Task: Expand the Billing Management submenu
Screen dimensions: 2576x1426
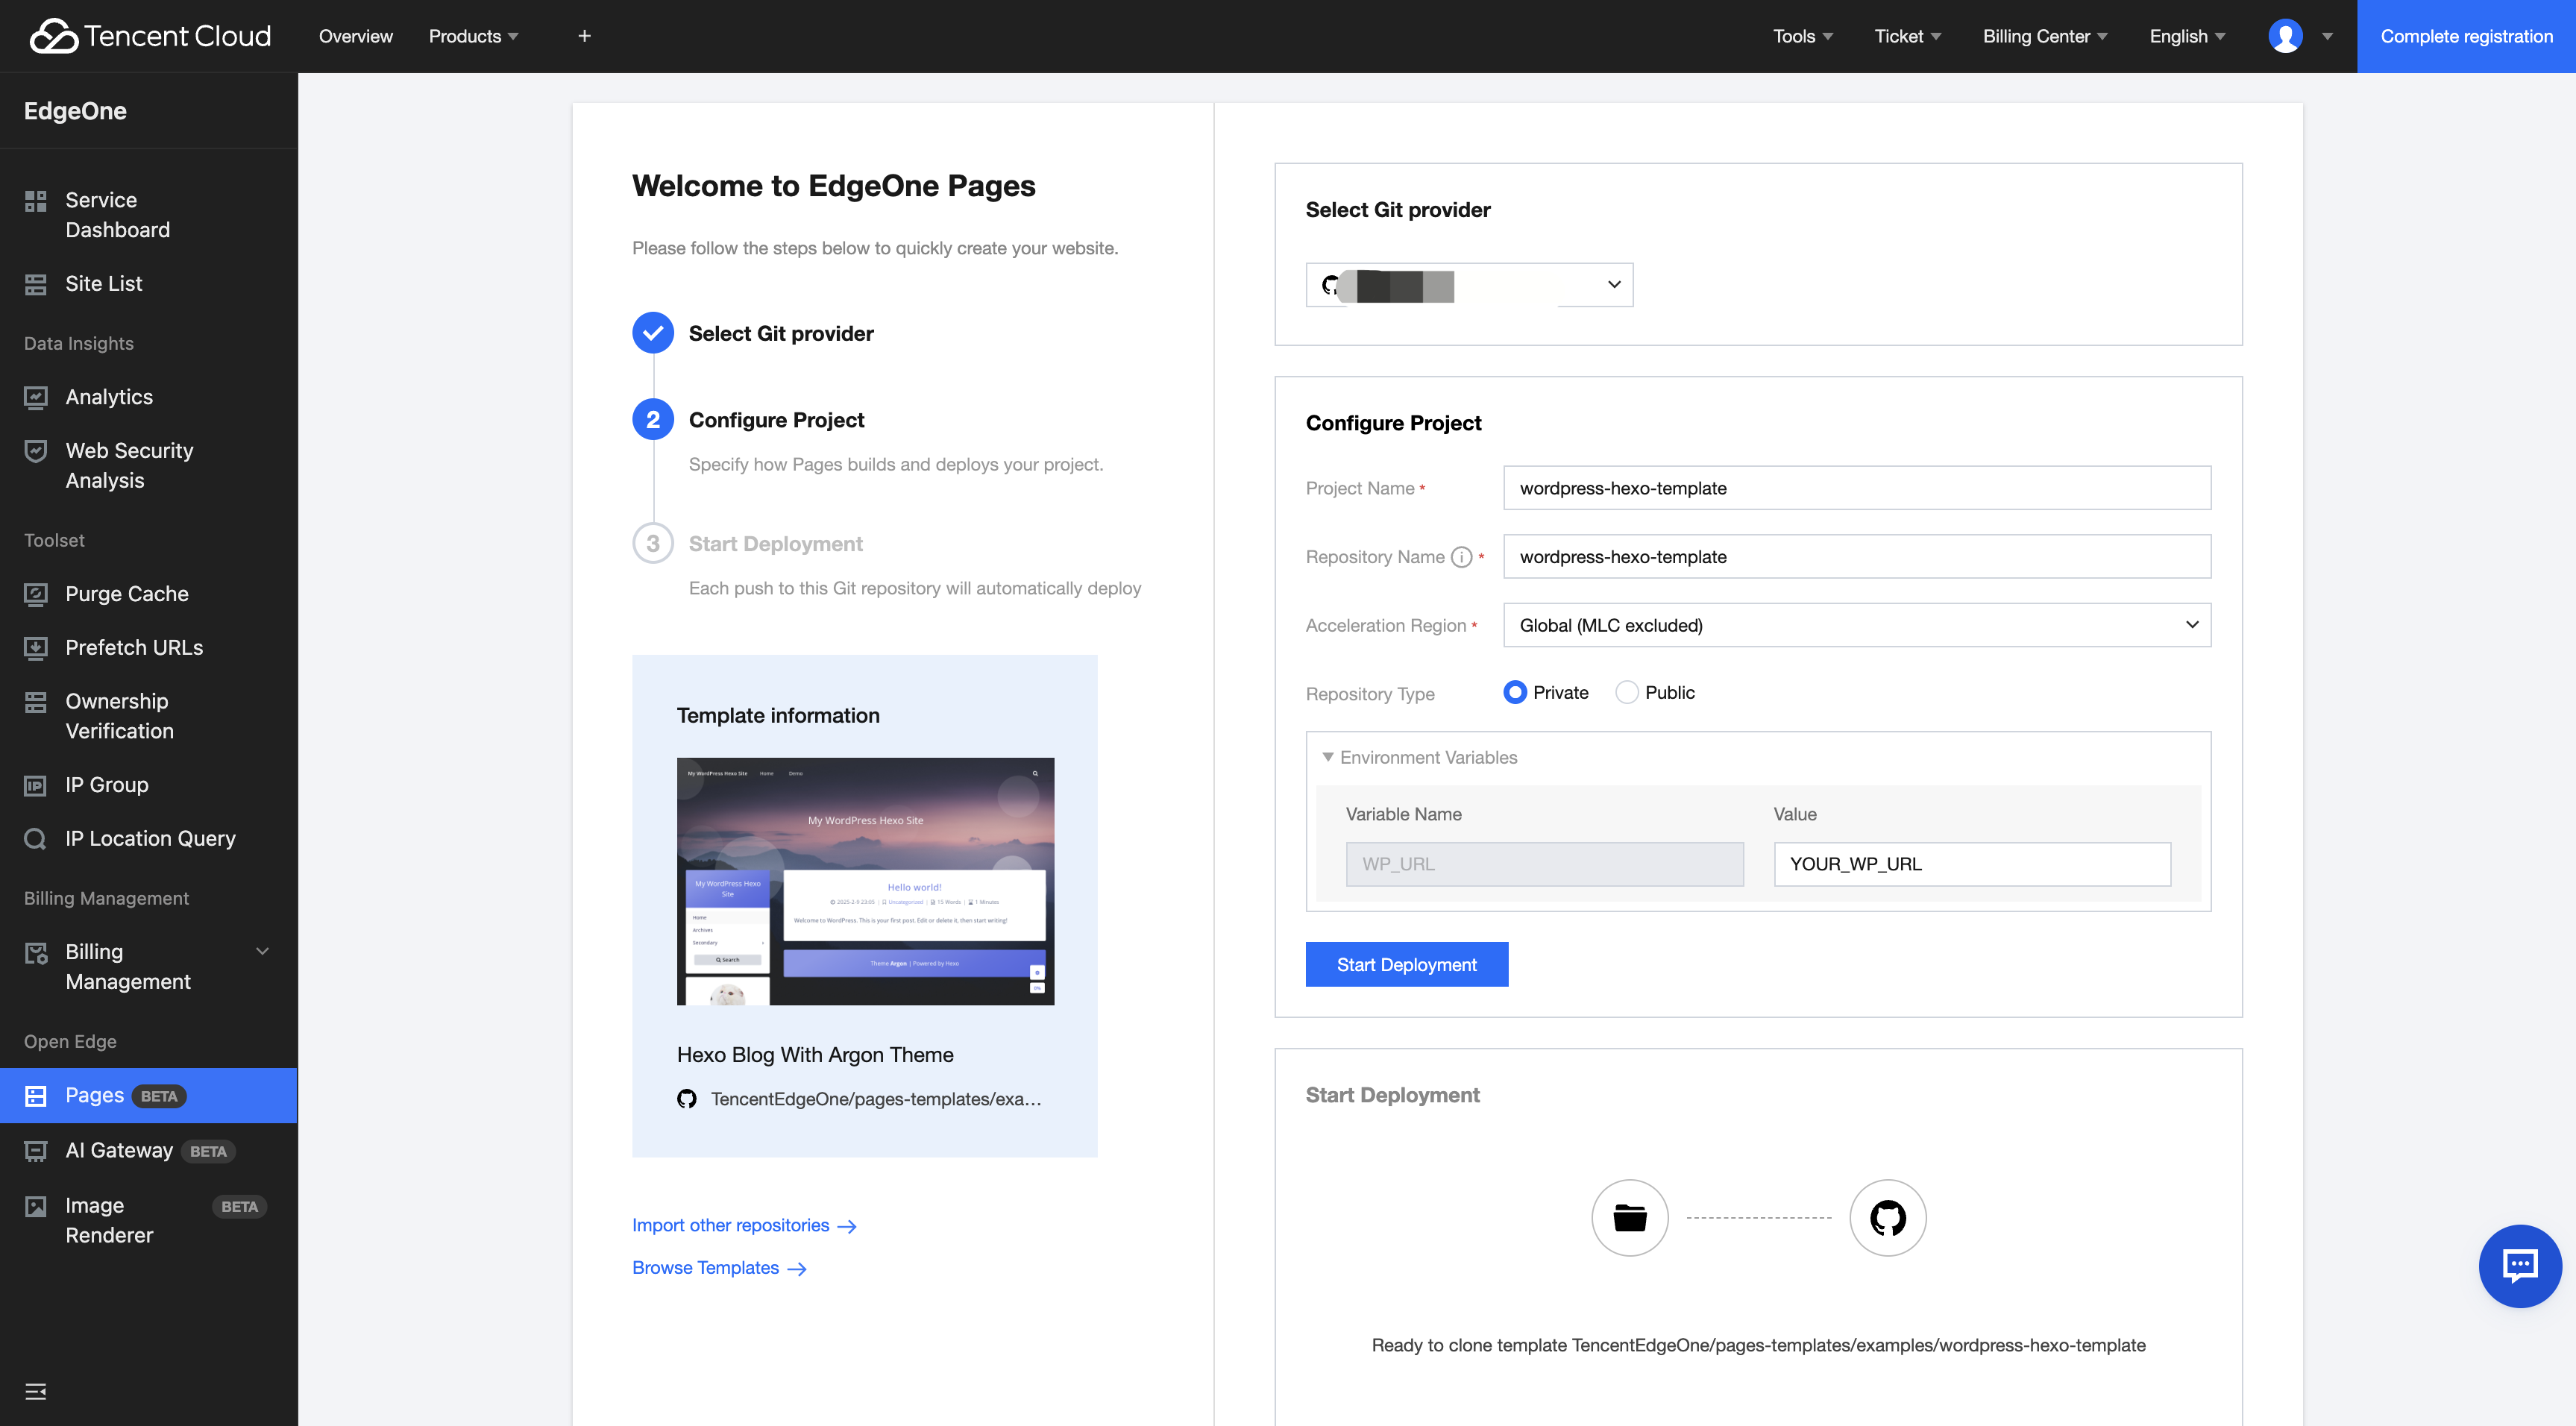Action: [x=263, y=951]
